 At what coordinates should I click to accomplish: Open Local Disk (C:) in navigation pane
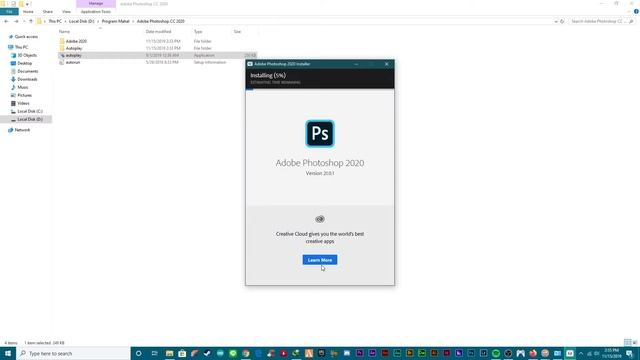(x=30, y=111)
